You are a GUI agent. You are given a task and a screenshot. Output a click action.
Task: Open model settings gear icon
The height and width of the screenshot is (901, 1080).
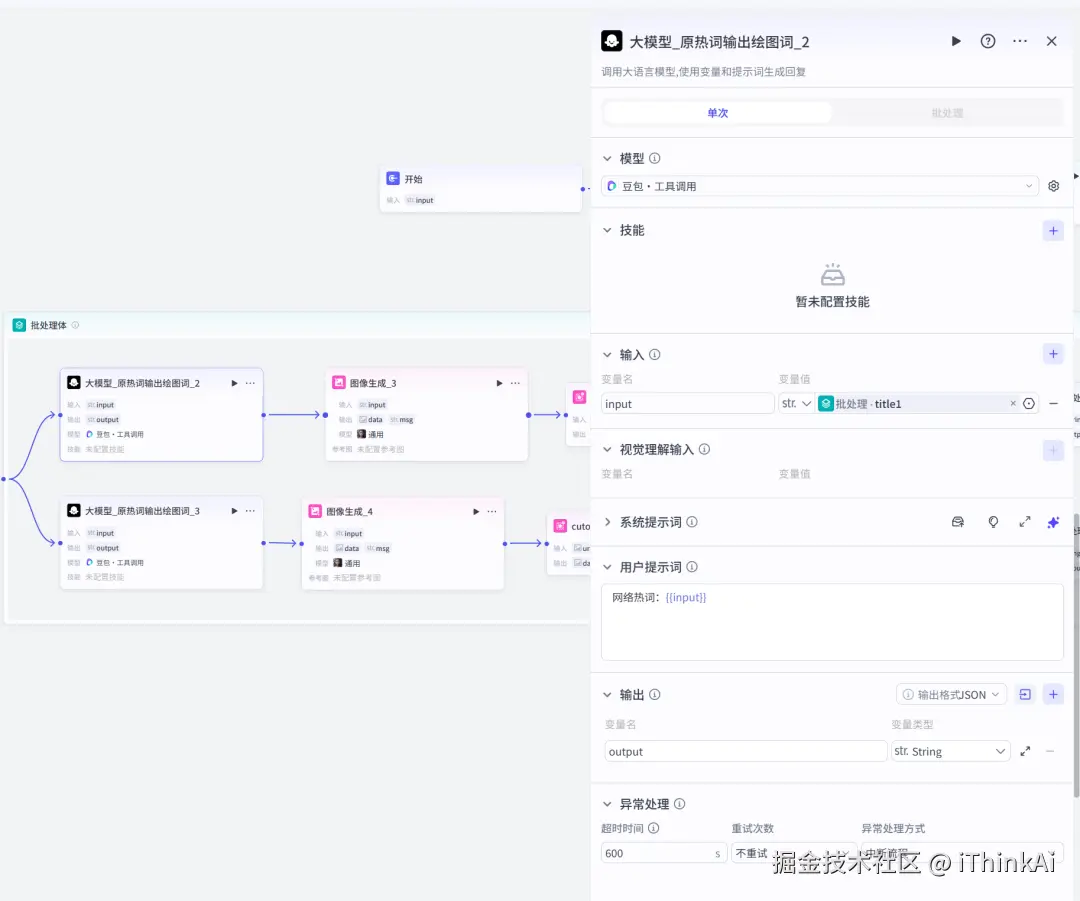coord(1053,186)
